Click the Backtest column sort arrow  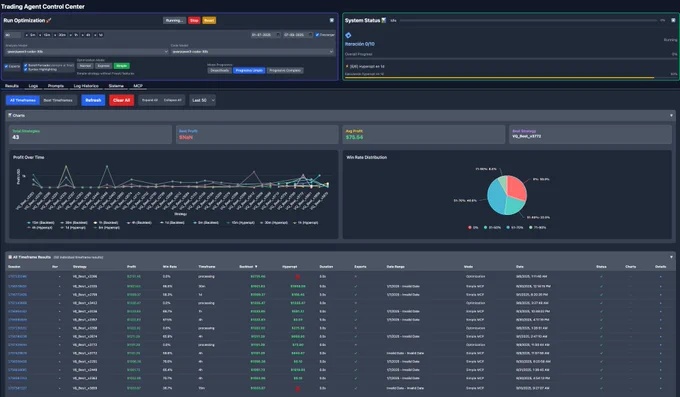[256, 266]
